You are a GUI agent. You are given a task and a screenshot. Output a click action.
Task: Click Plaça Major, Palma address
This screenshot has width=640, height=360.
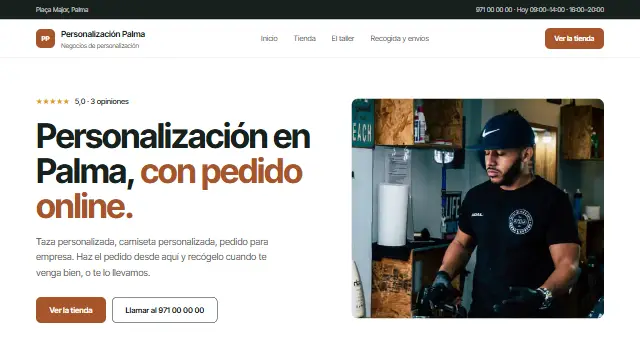[62, 9]
